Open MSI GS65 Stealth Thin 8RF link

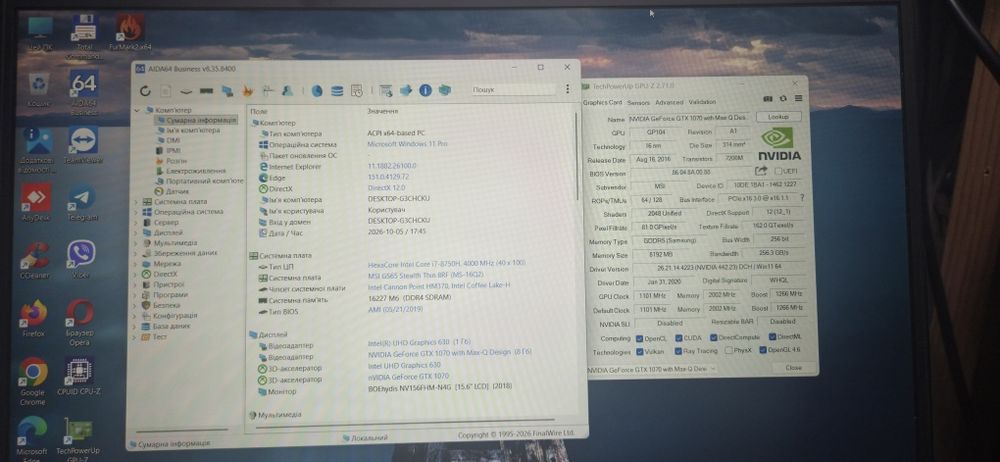[x=426, y=275]
